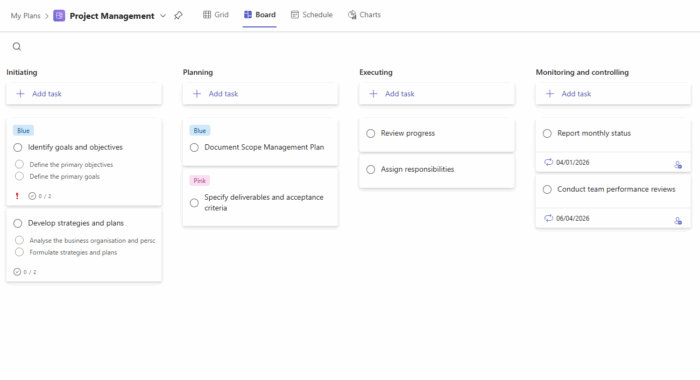Viewport: 700px width, 380px height.
Task: Add task in the Executing column
Action: [x=437, y=94]
